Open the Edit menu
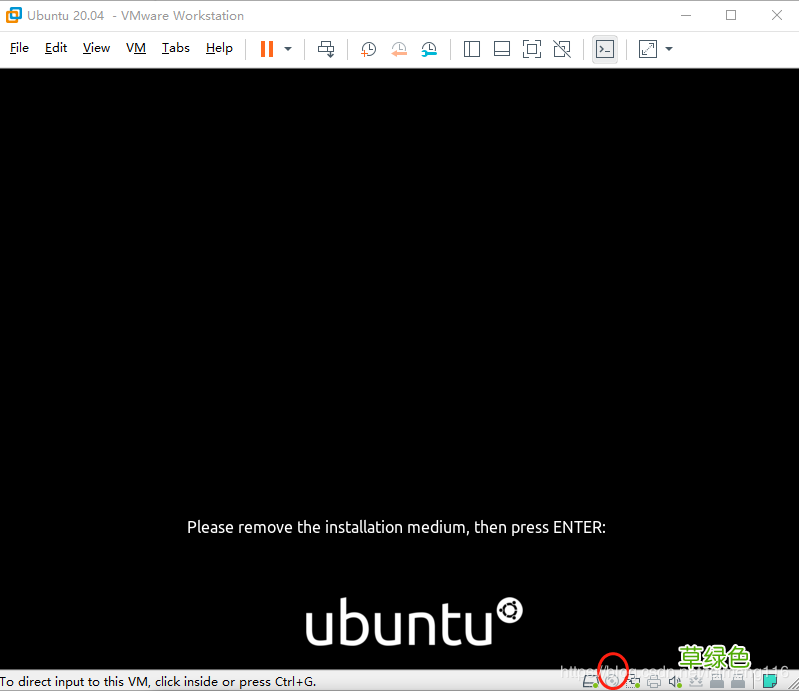The height and width of the screenshot is (691, 799). coord(56,48)
